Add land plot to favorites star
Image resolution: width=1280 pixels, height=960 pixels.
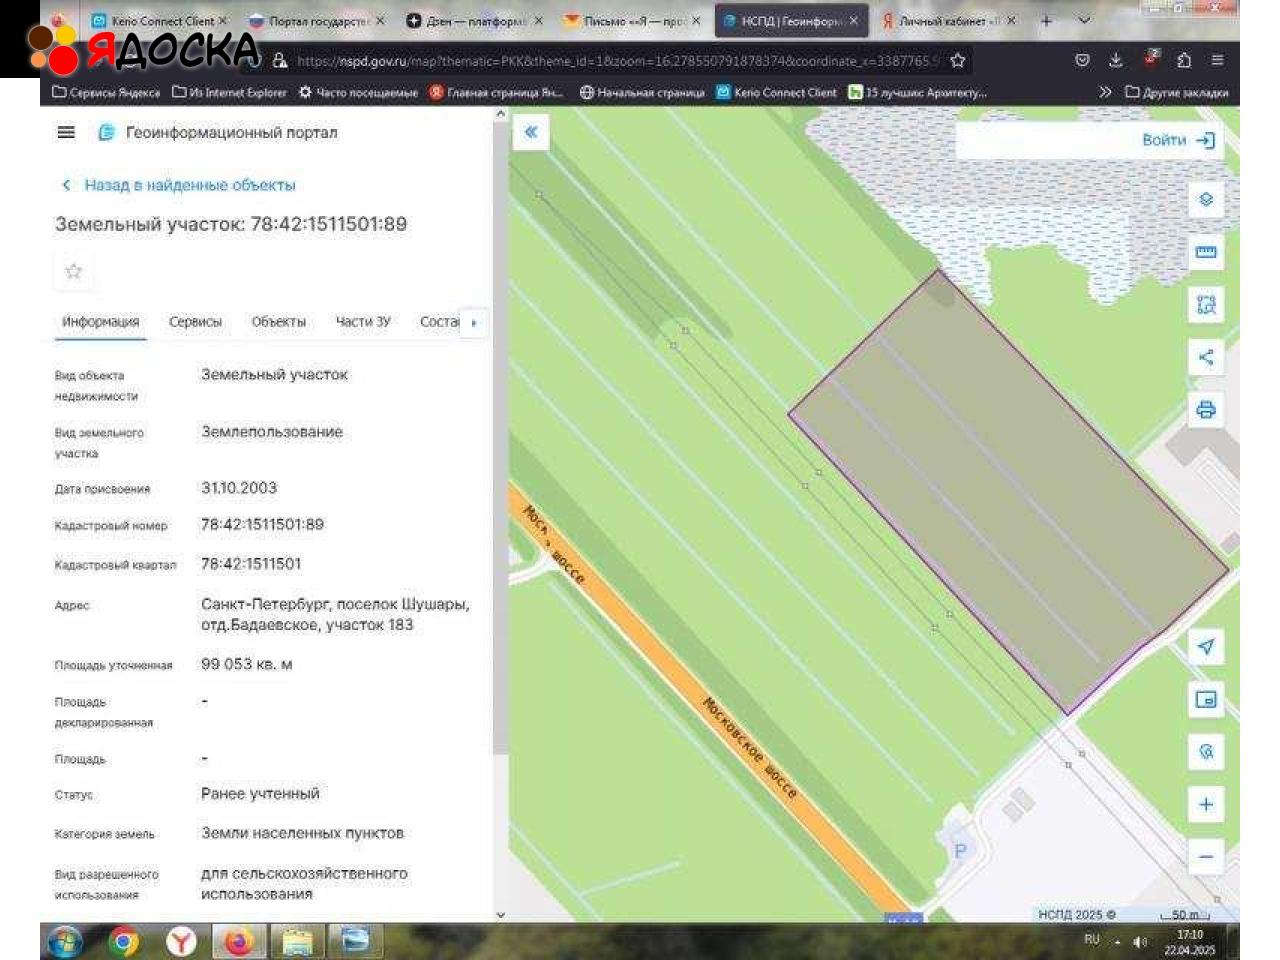pos(73,271)
